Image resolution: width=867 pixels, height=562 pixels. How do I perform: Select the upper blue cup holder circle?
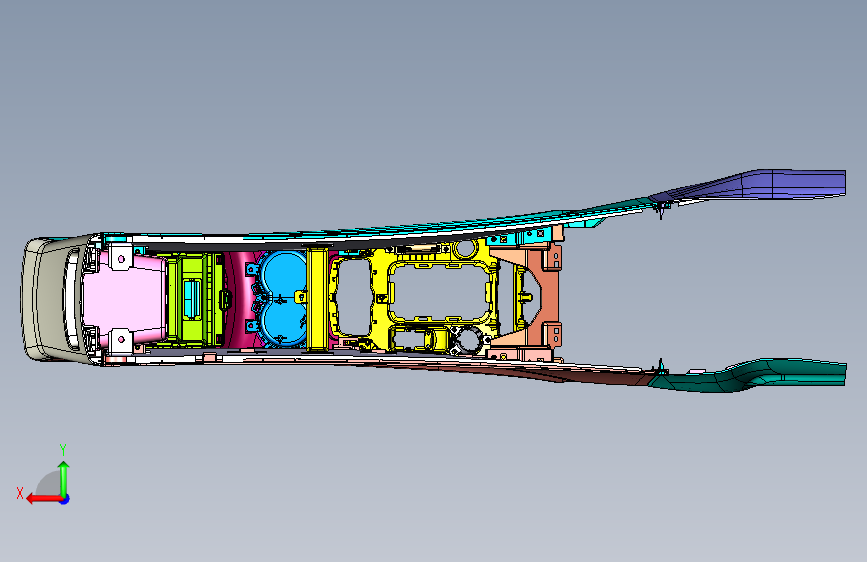(284, 274)
